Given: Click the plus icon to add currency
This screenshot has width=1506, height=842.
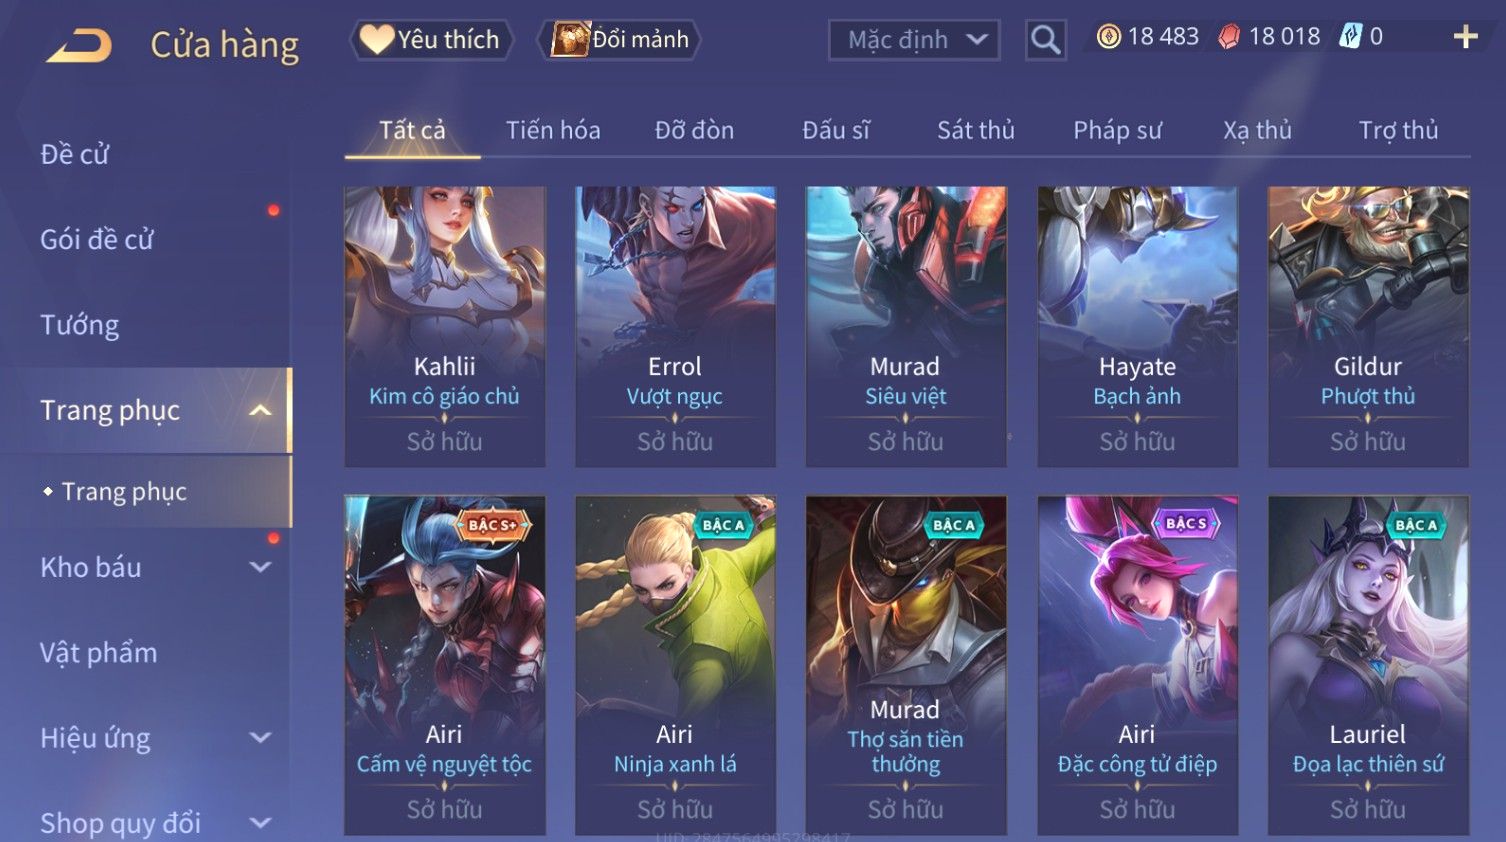Looking at the screenshot, I should point(1465,37).
